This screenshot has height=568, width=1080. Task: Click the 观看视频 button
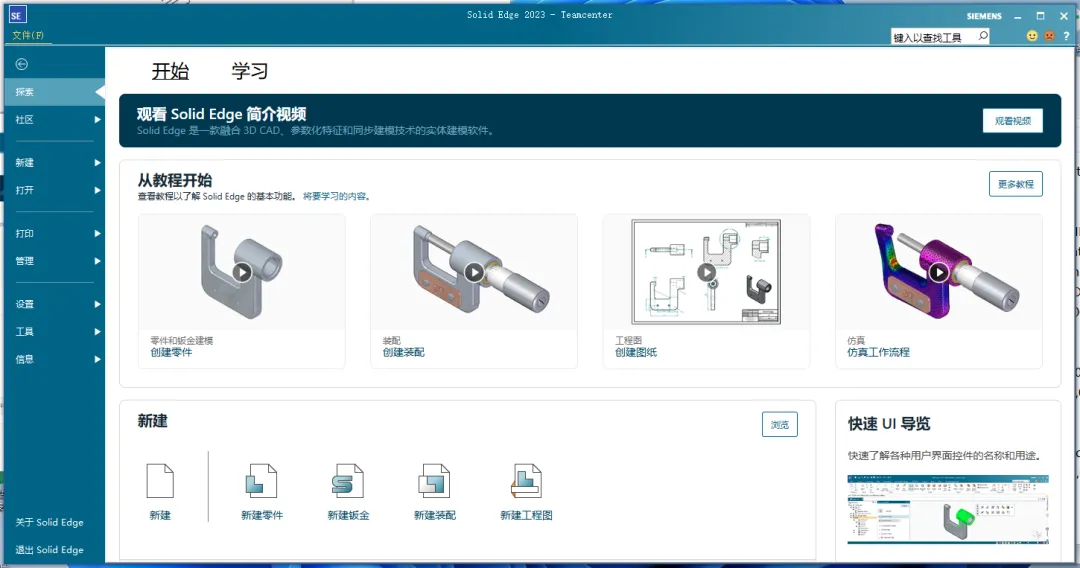tap(1012, 120)
